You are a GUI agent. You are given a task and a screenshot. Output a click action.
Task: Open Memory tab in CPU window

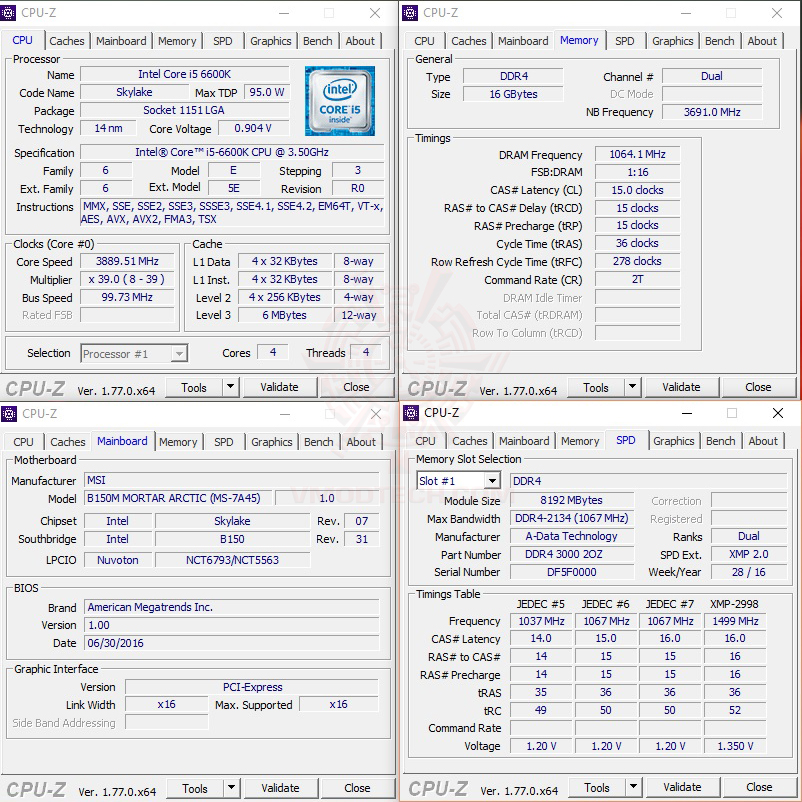(x=177, y=41)
